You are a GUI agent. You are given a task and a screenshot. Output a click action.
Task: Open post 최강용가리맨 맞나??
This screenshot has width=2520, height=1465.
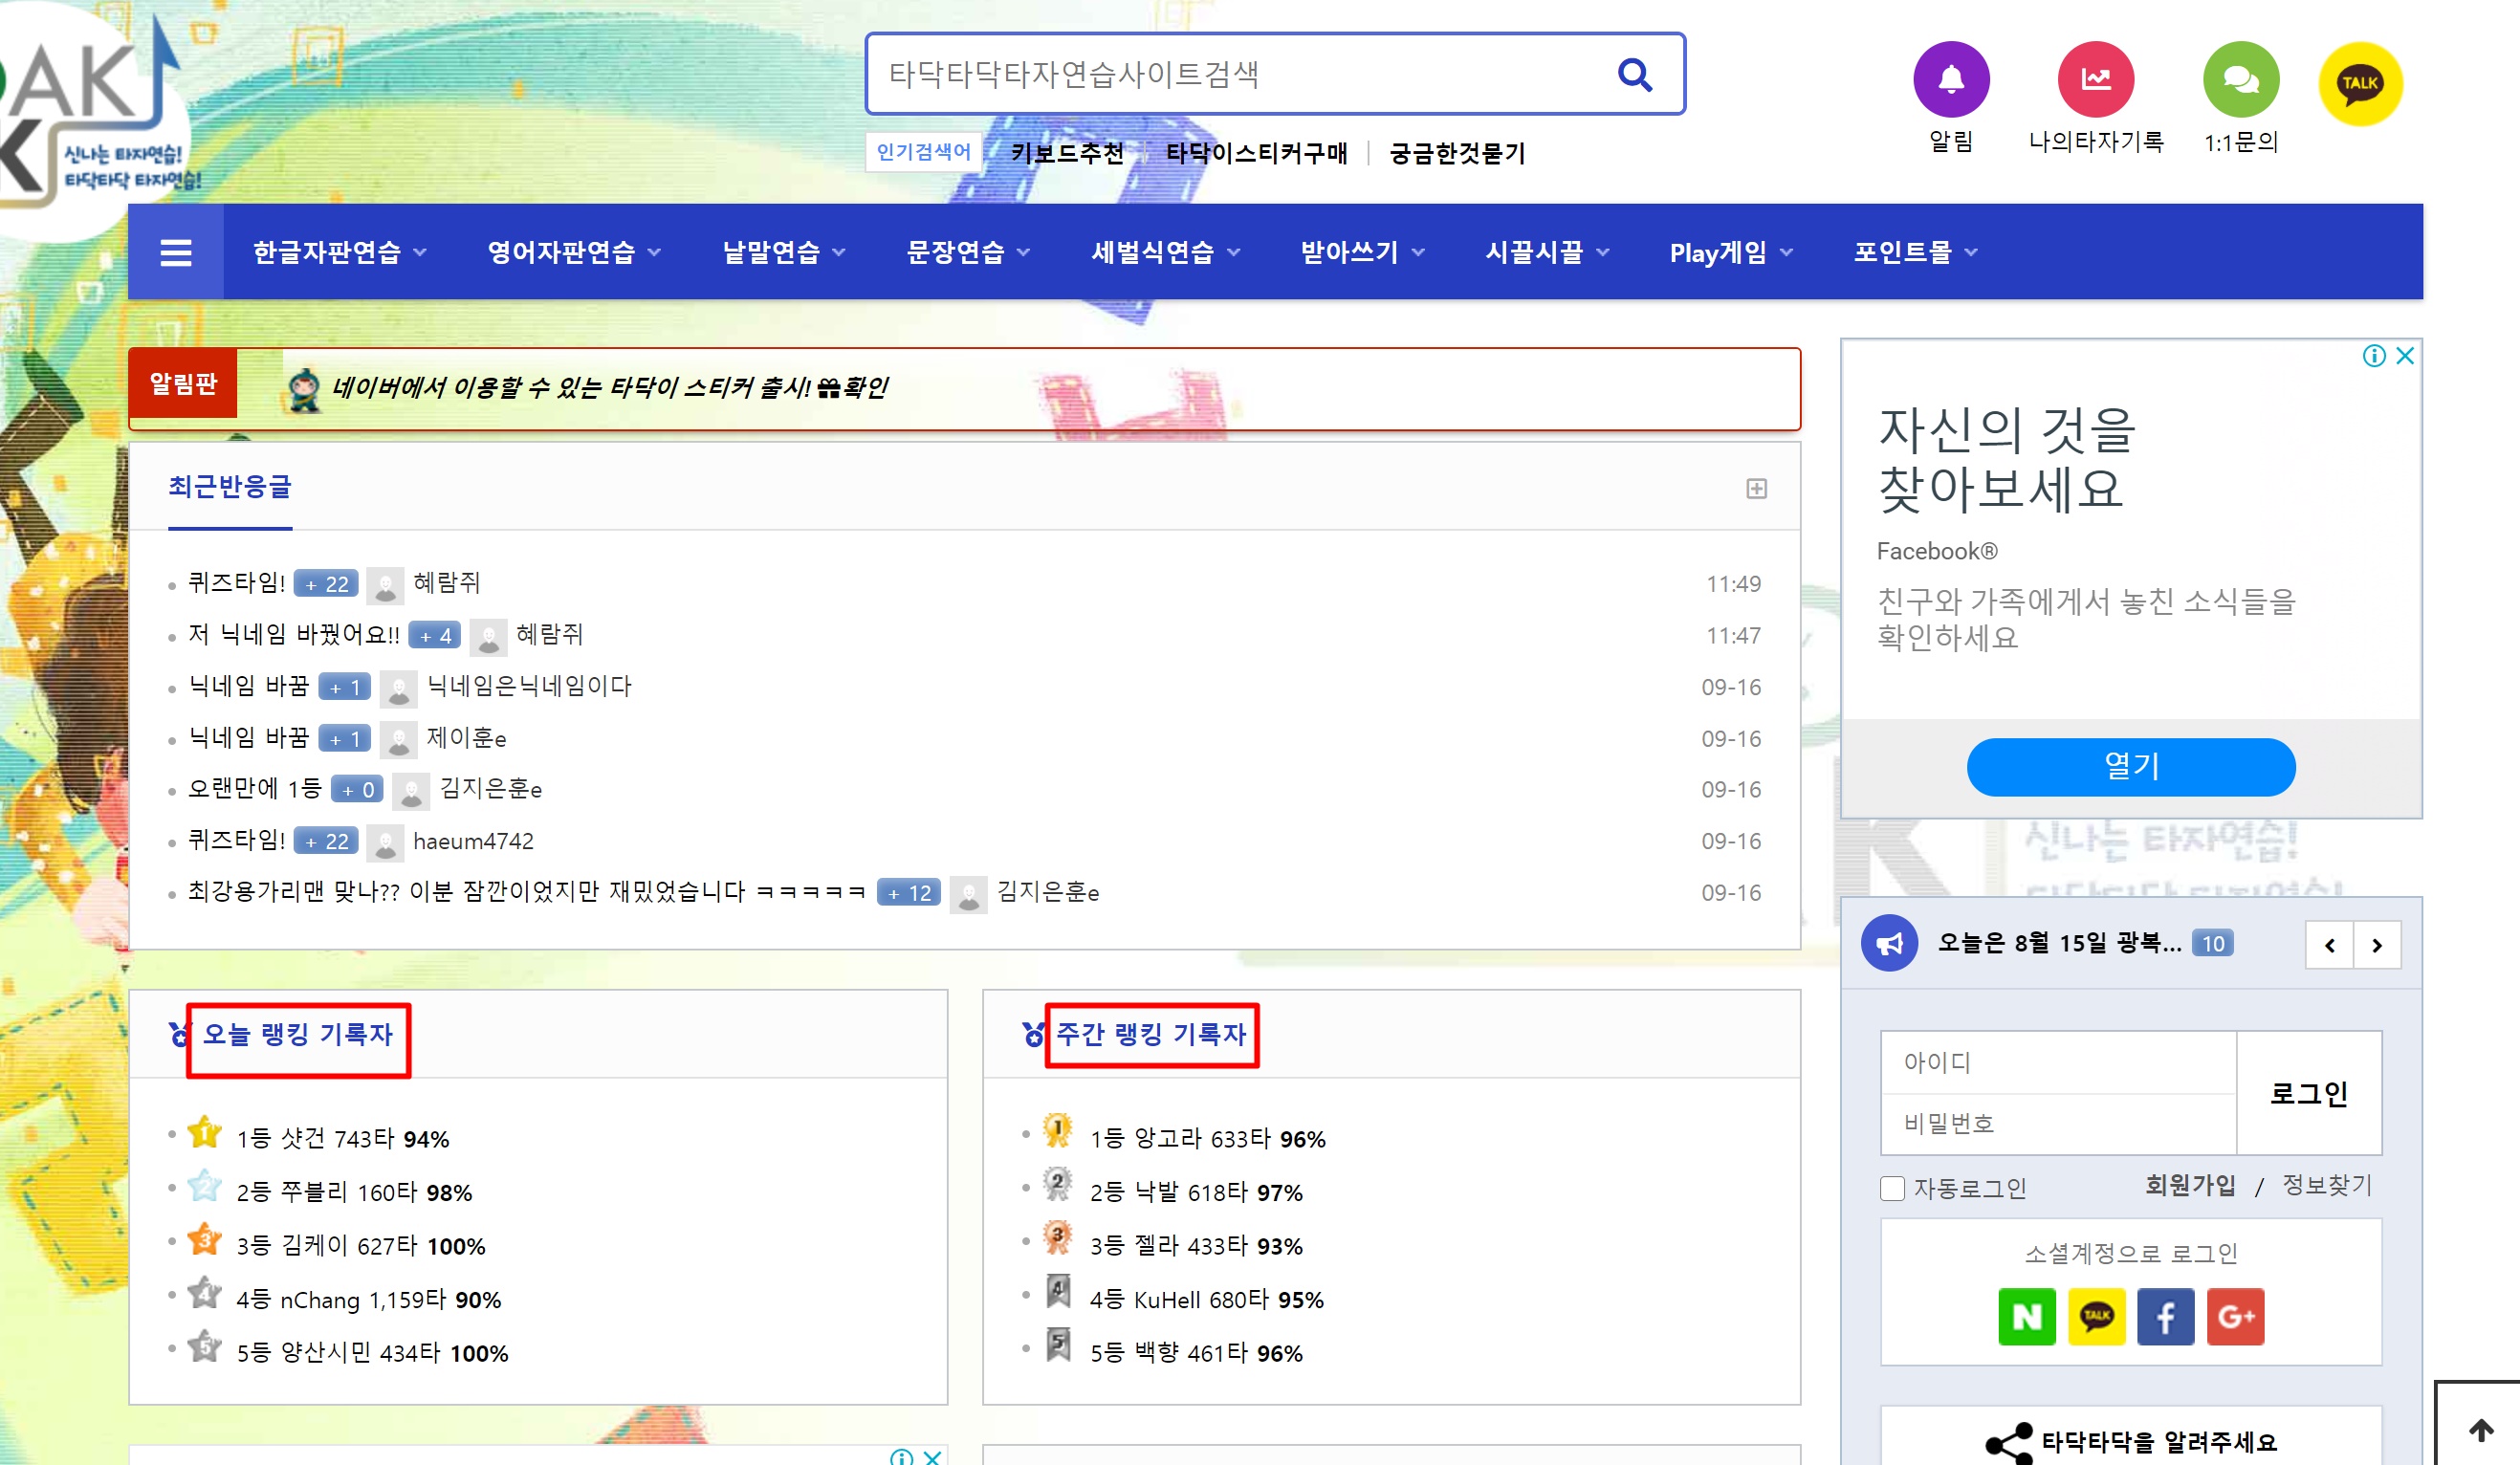pyautogui.click(x=527, y=892)
